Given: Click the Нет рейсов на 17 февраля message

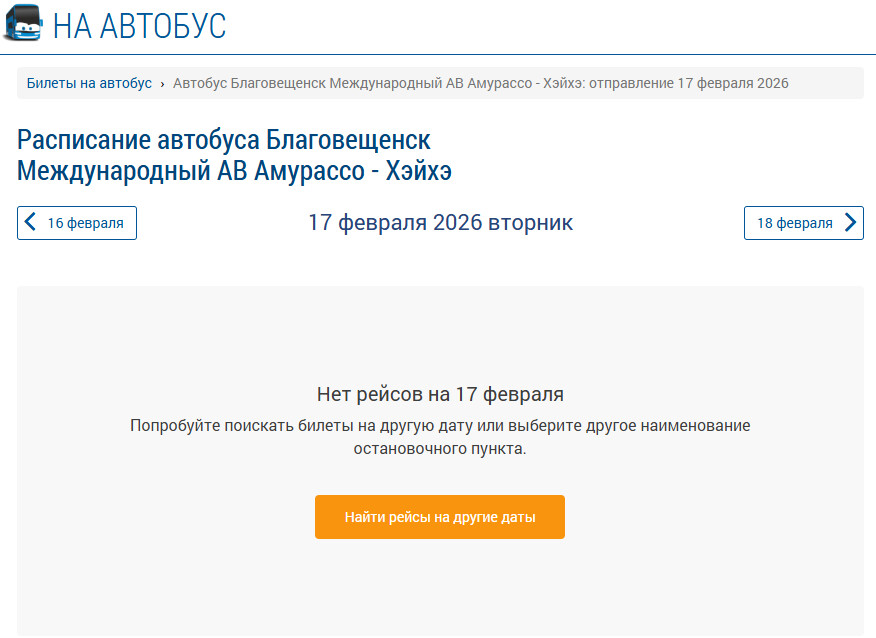Looking at the screenshot, I should (440, 394).
